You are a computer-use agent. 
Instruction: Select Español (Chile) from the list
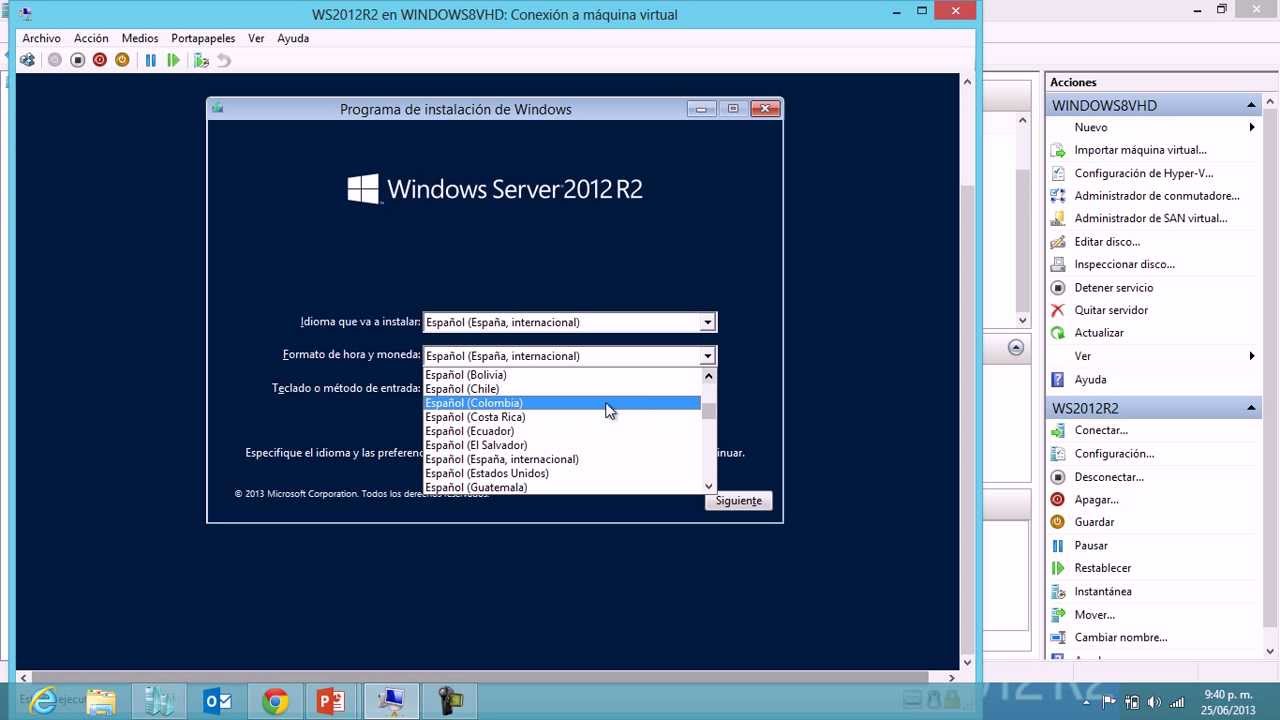[x=562, y=389]
